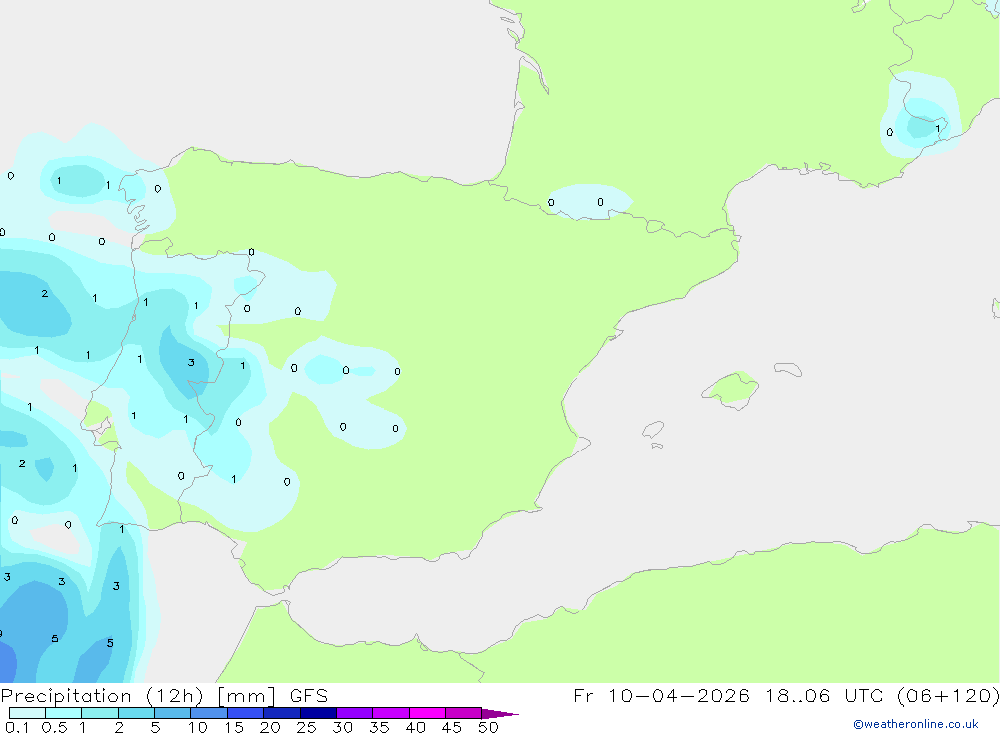Click the 1–2 mm legend color box
The image size is (1000, 733).
click(100, 713)
